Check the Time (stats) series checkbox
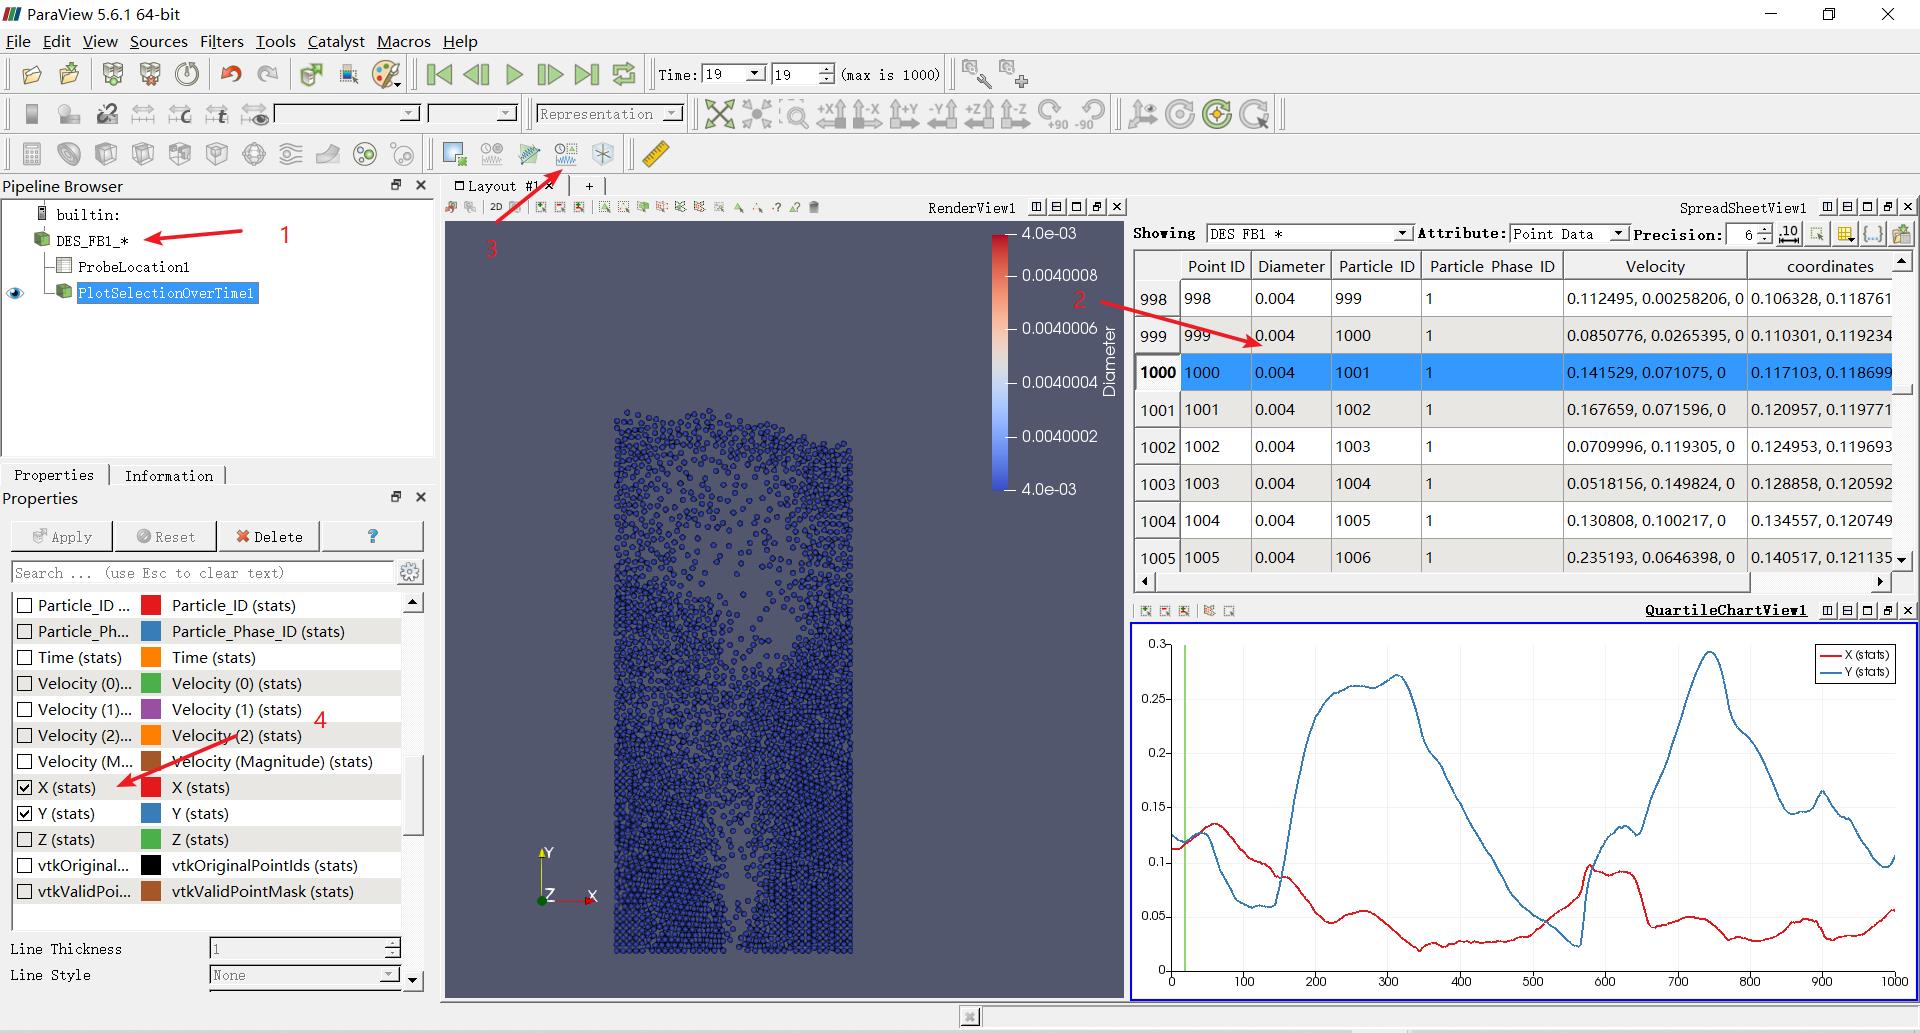1920x1033 pixels. pos(25,658)
